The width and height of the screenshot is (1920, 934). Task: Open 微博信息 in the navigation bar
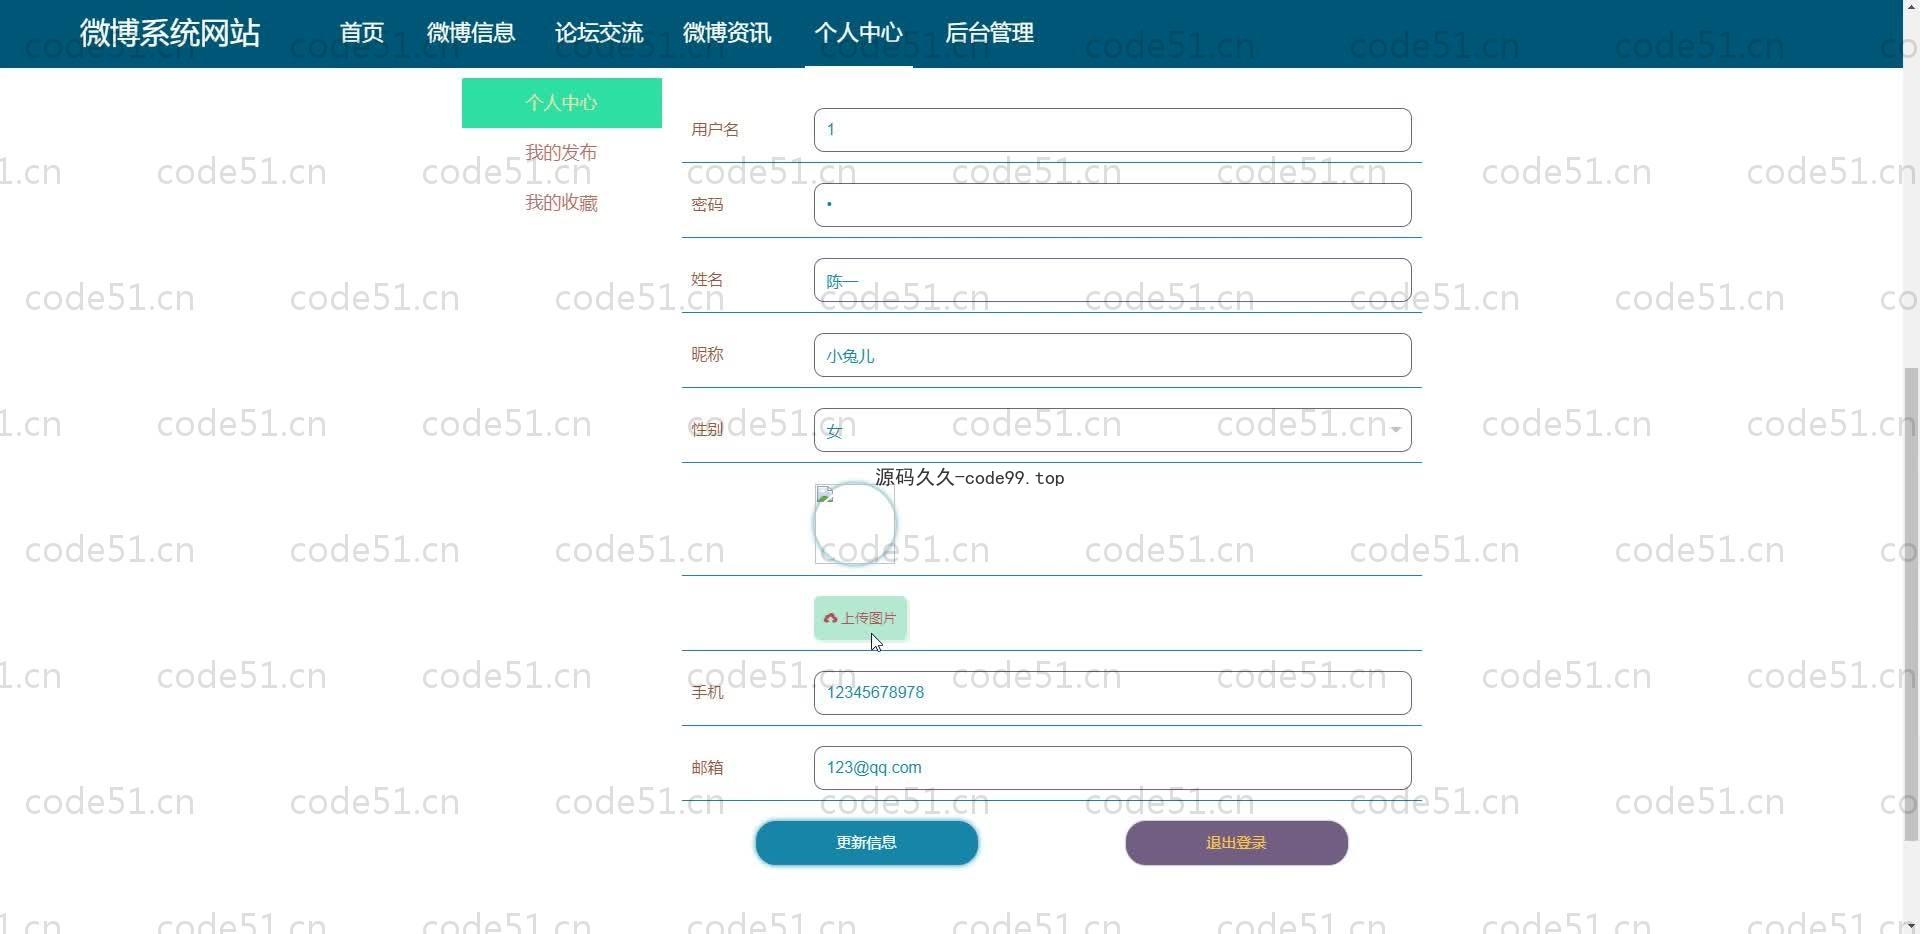point(471,33)
